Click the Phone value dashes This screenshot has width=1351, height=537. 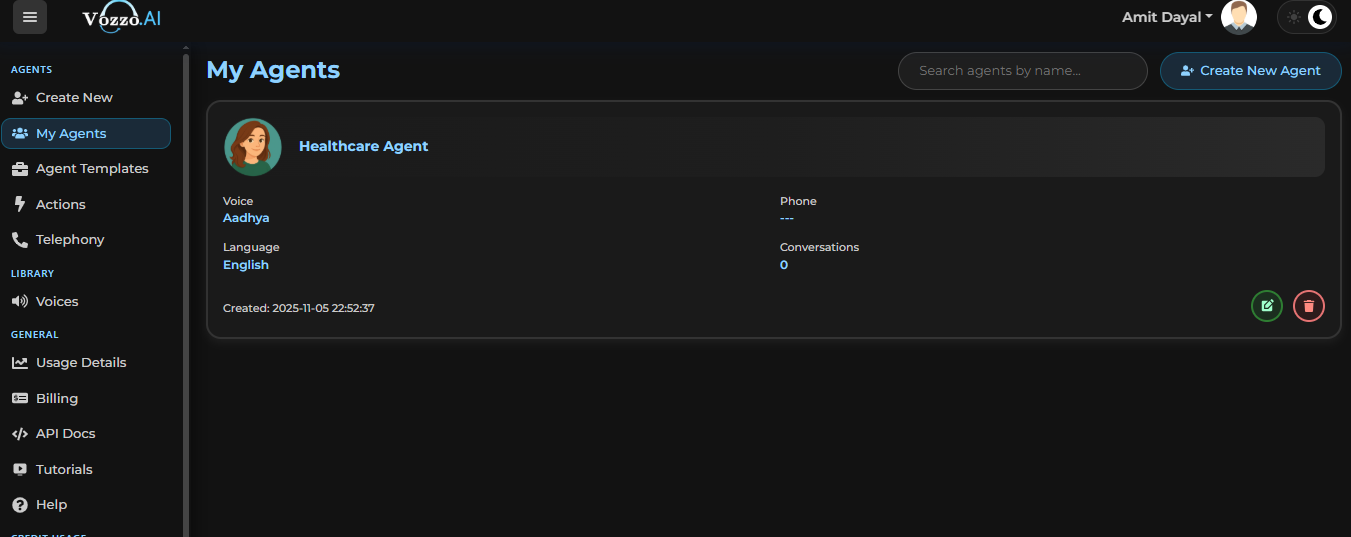(x=787, y=218)
